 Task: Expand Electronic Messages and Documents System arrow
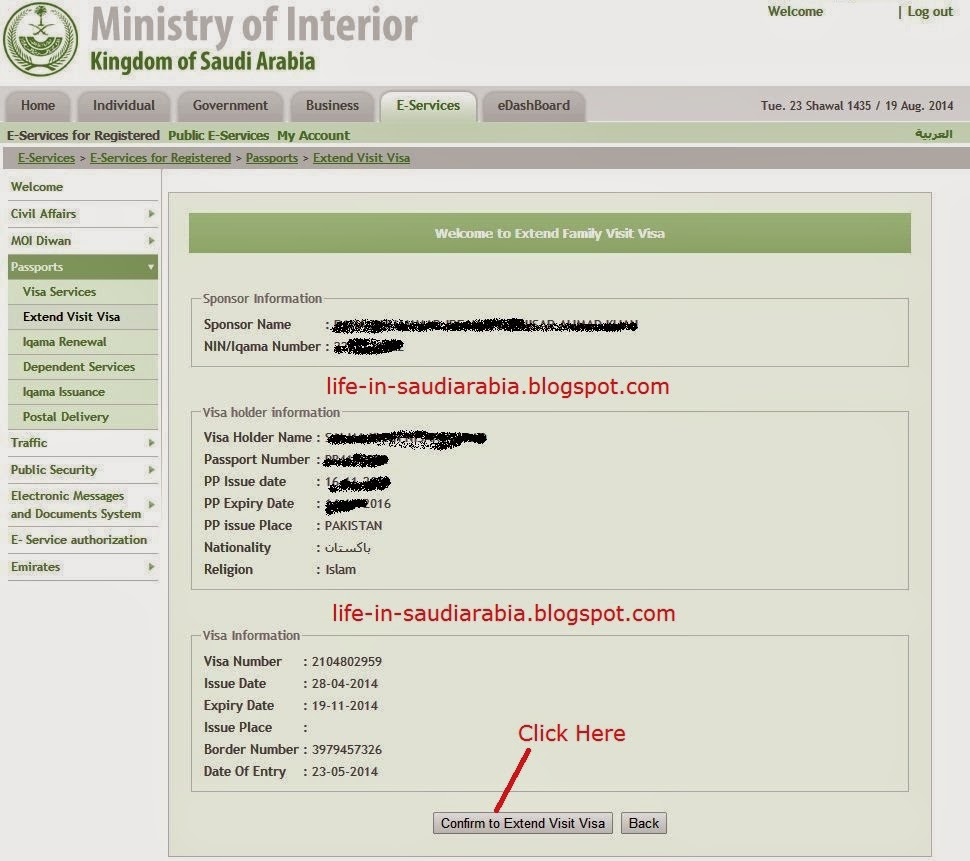(x=151, y=505)
